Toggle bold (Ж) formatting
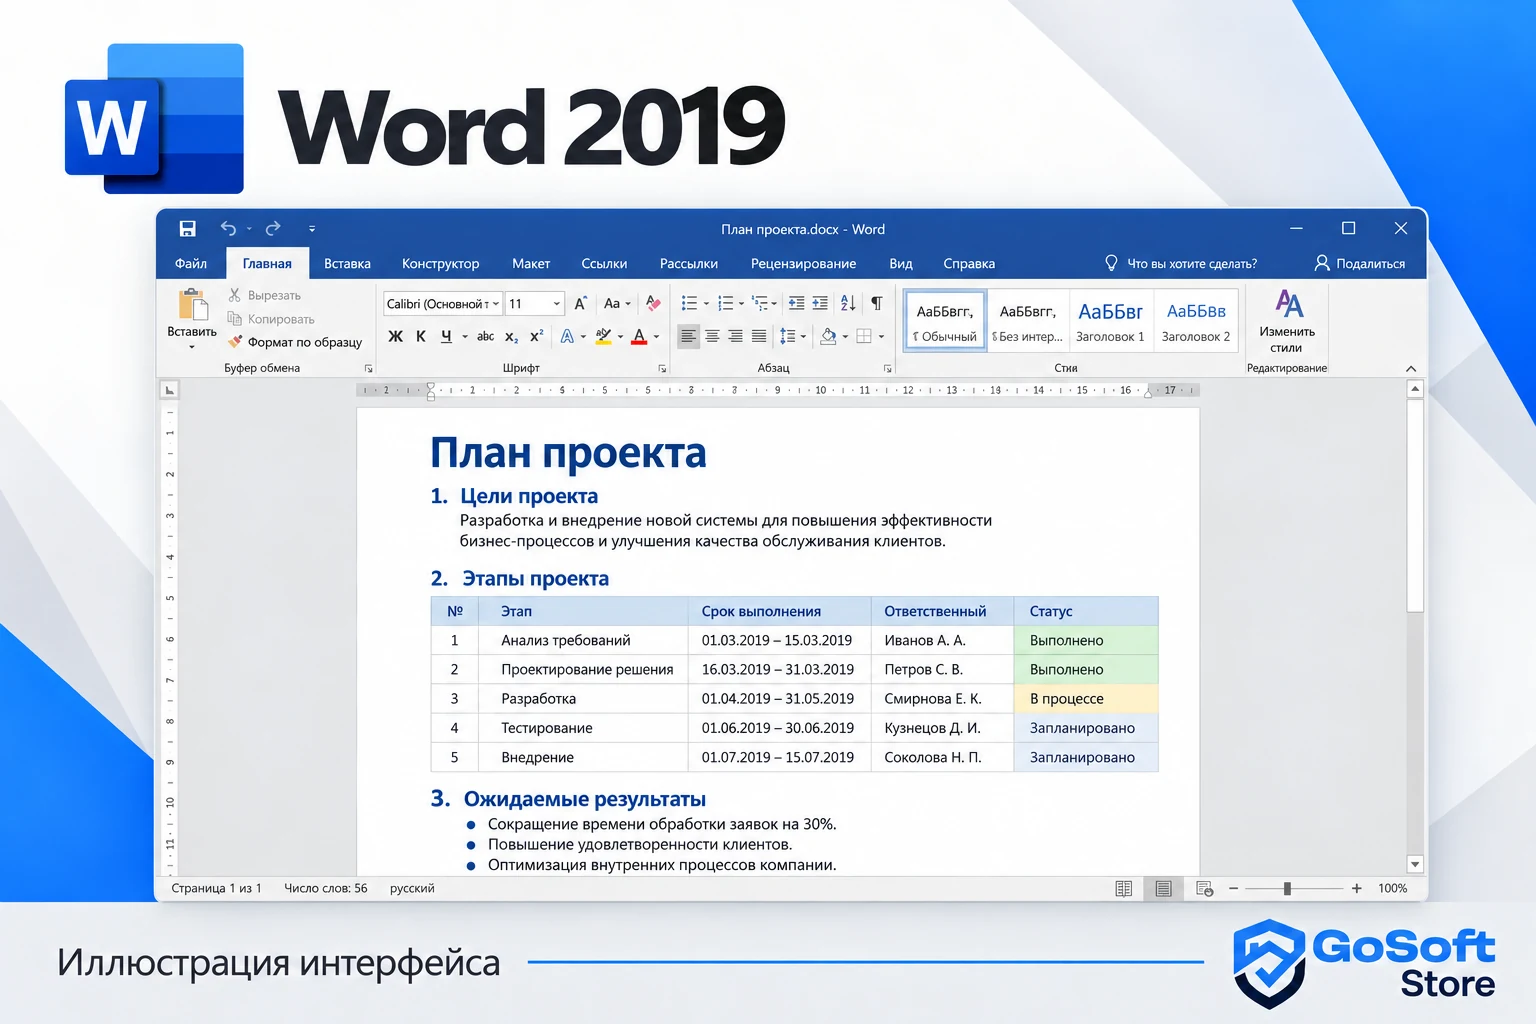 [395, 336]
